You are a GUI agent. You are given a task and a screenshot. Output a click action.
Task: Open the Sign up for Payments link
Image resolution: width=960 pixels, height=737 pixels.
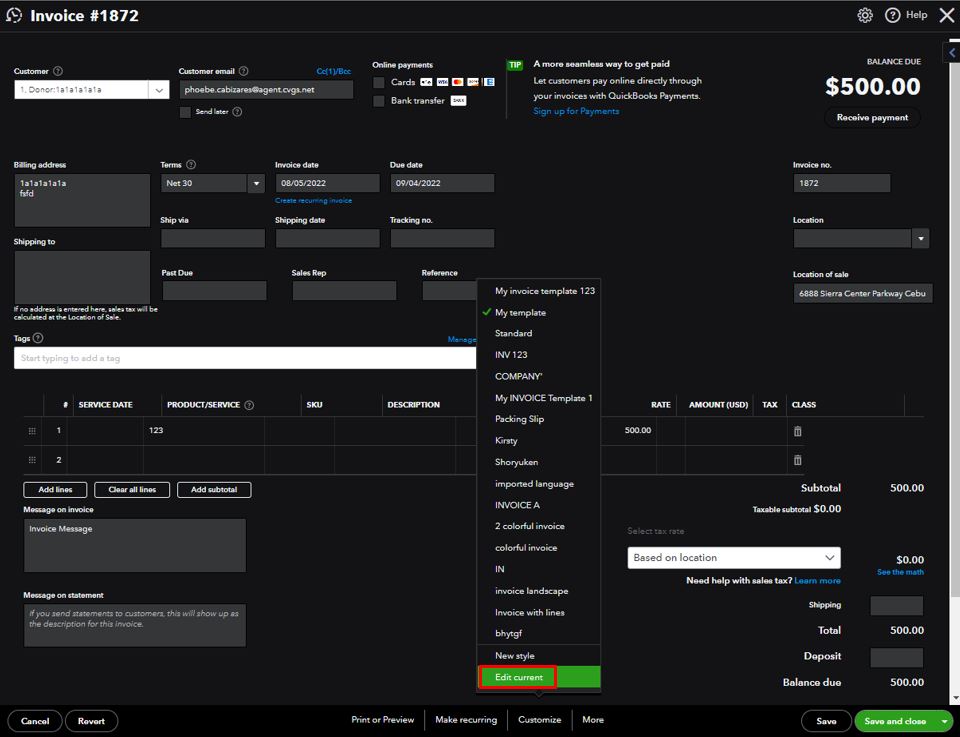[576, 111]
